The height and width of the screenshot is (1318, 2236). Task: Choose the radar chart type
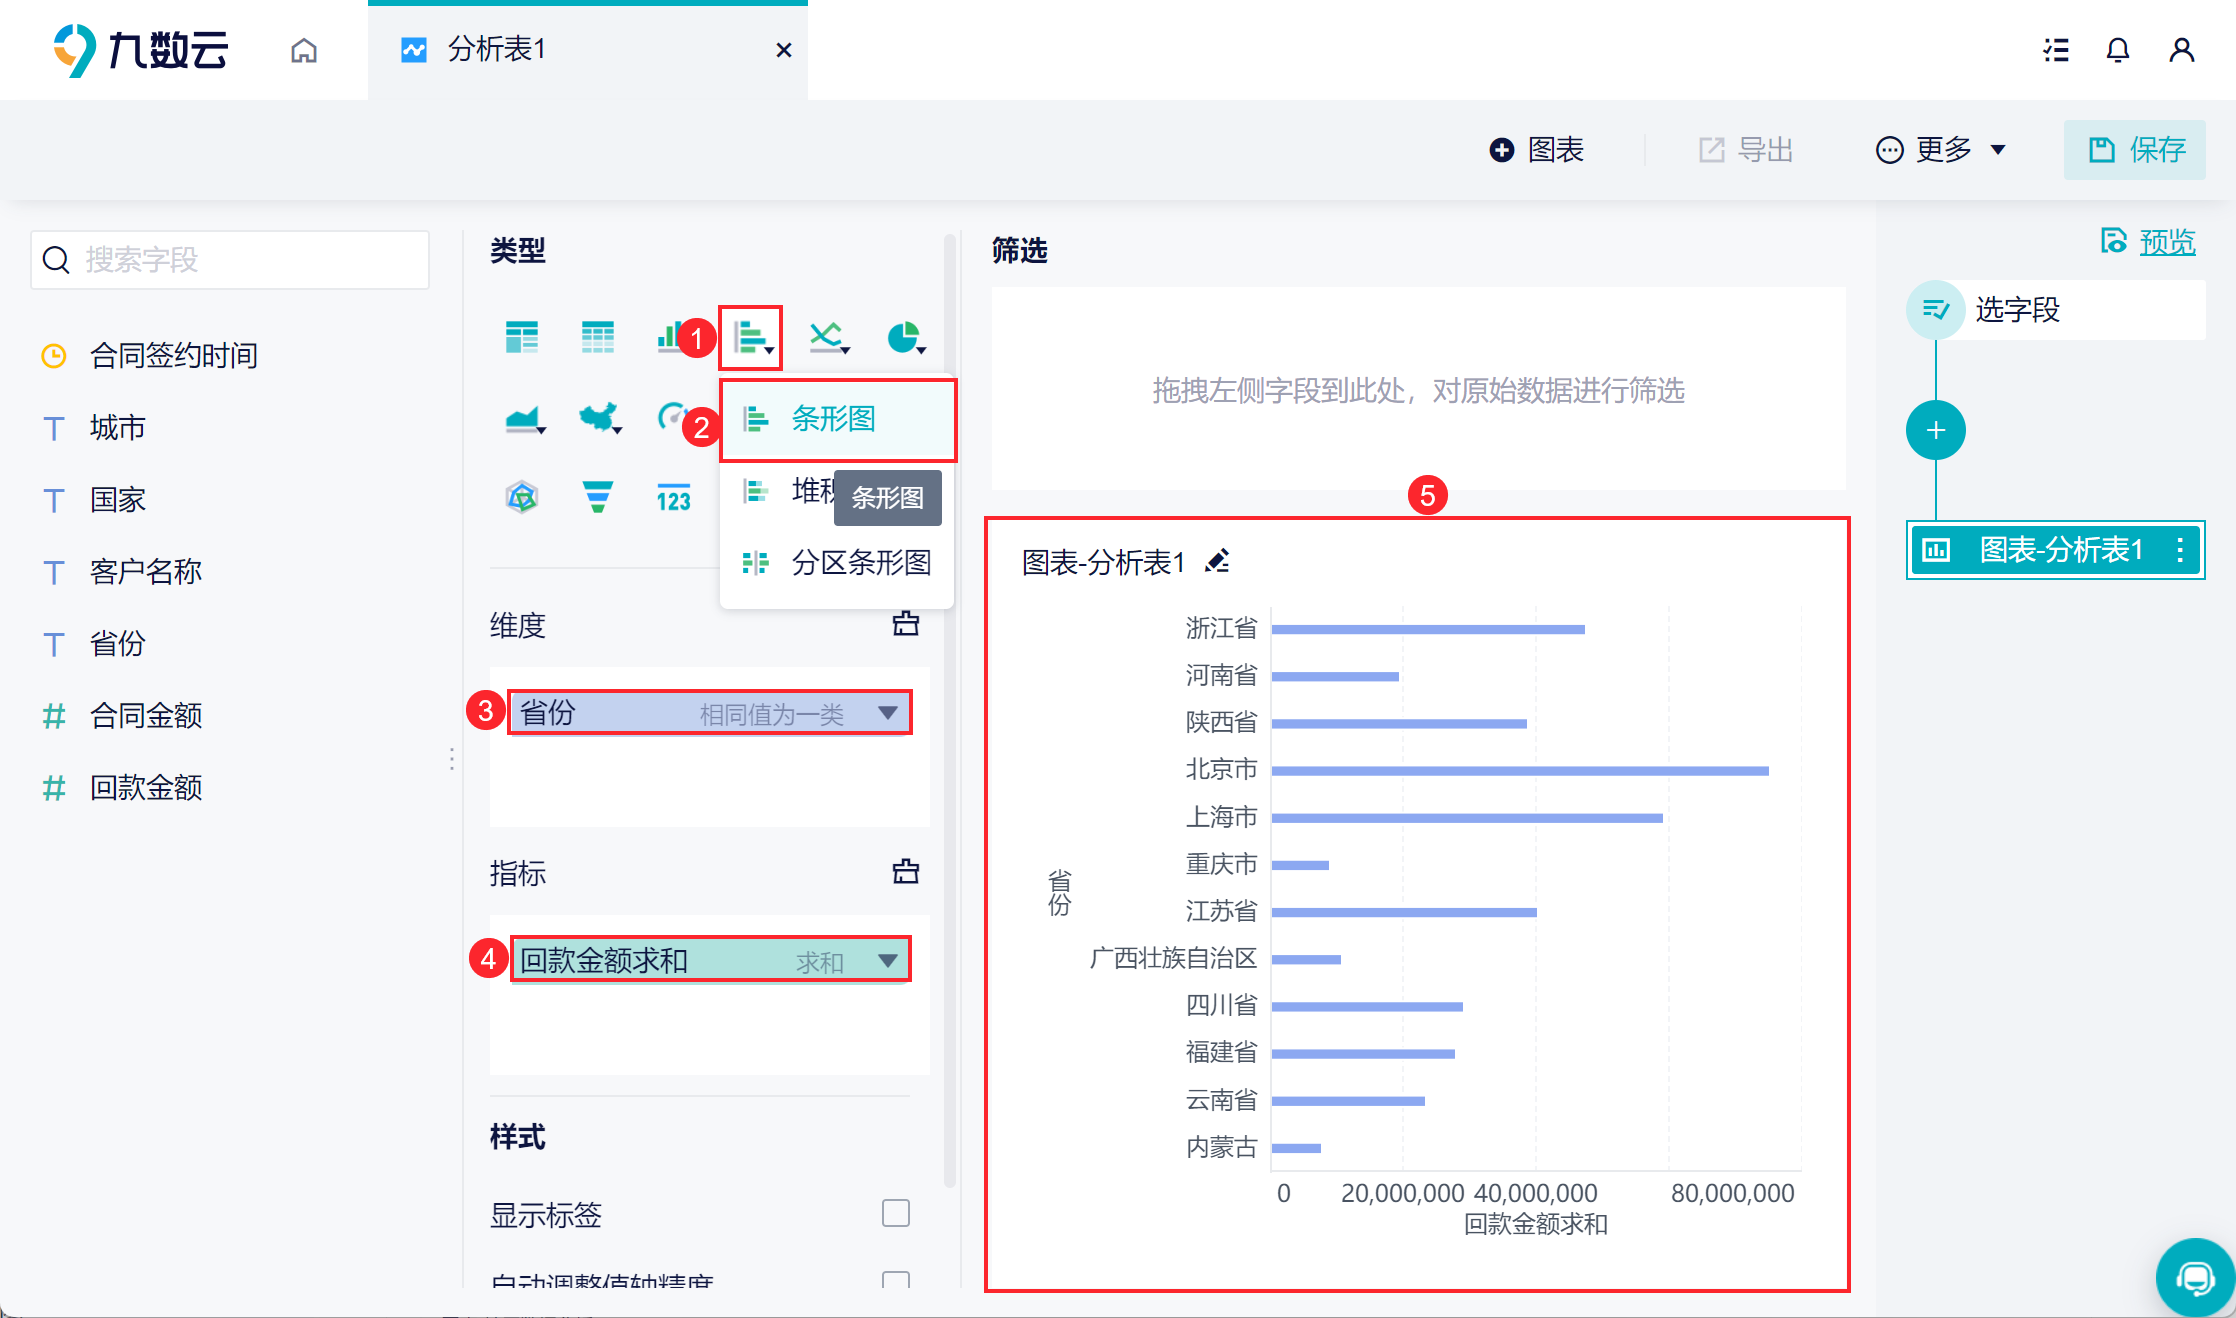(x=522, y=497)
